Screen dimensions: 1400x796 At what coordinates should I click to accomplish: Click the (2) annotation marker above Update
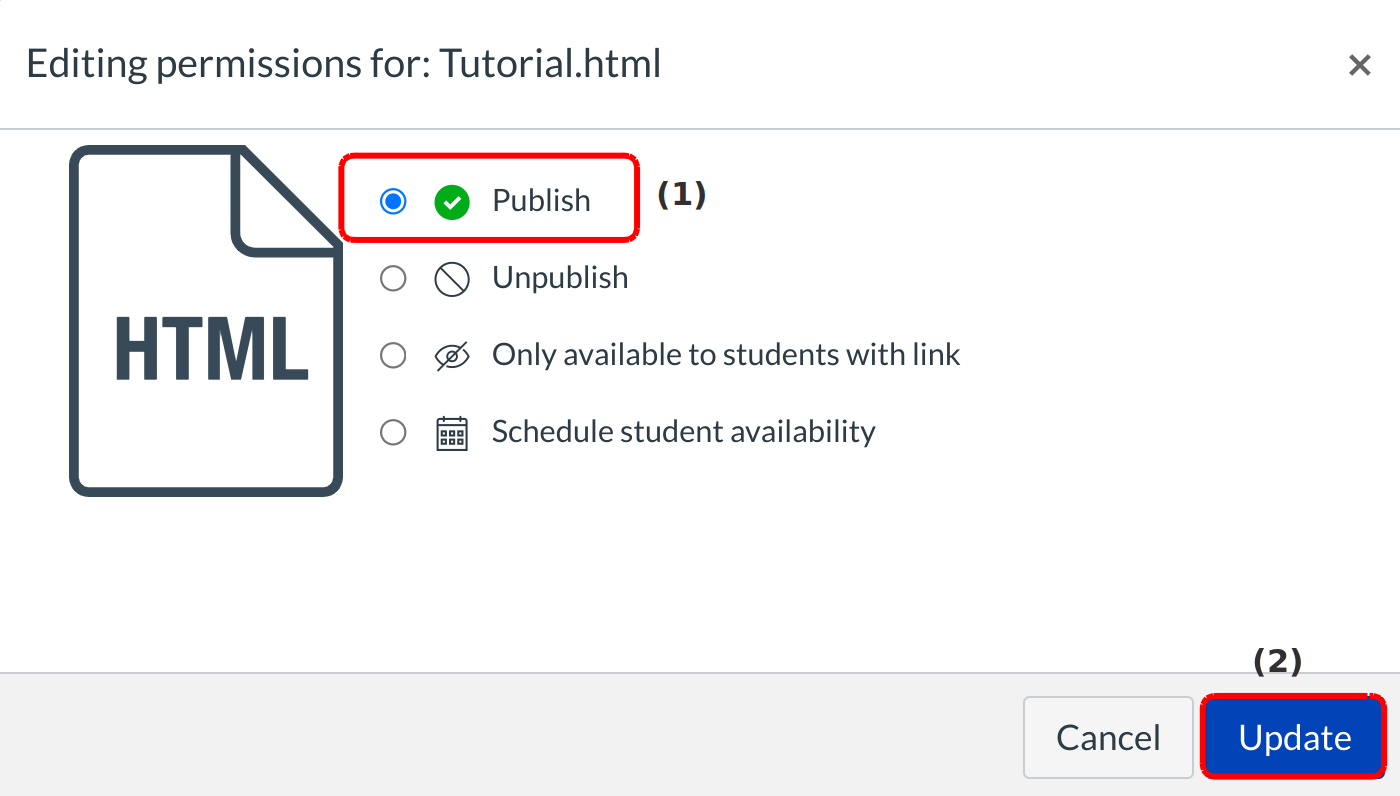(x=1277, y=661)
